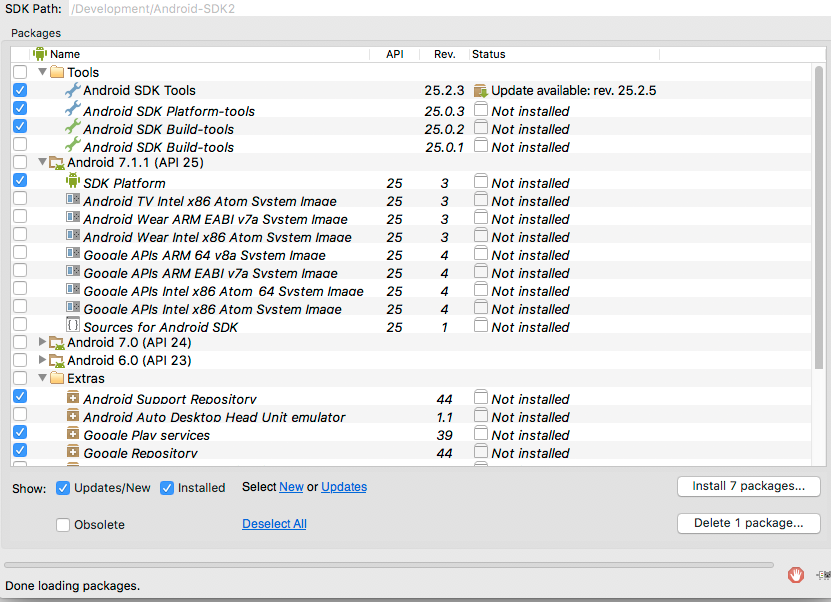831x602 pixels.
Task: Check the Android 7.0 (API 24) group checkbox
Action: [20, 342]
